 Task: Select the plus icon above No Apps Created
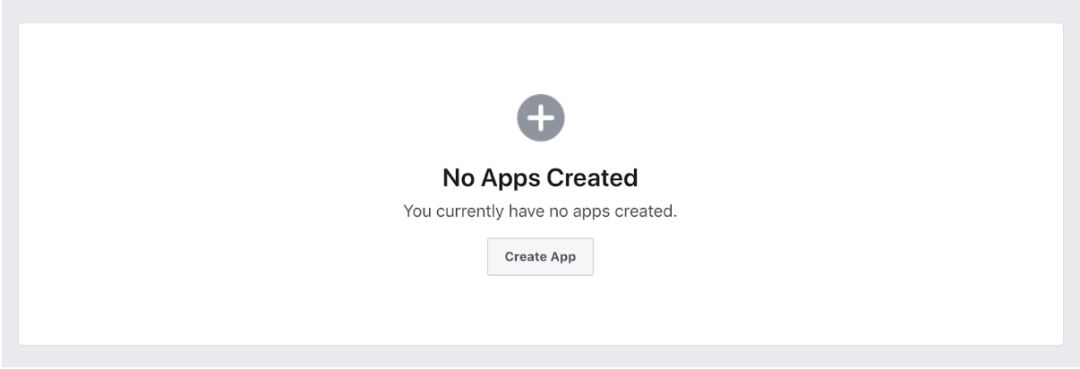(x=541, y=118)
